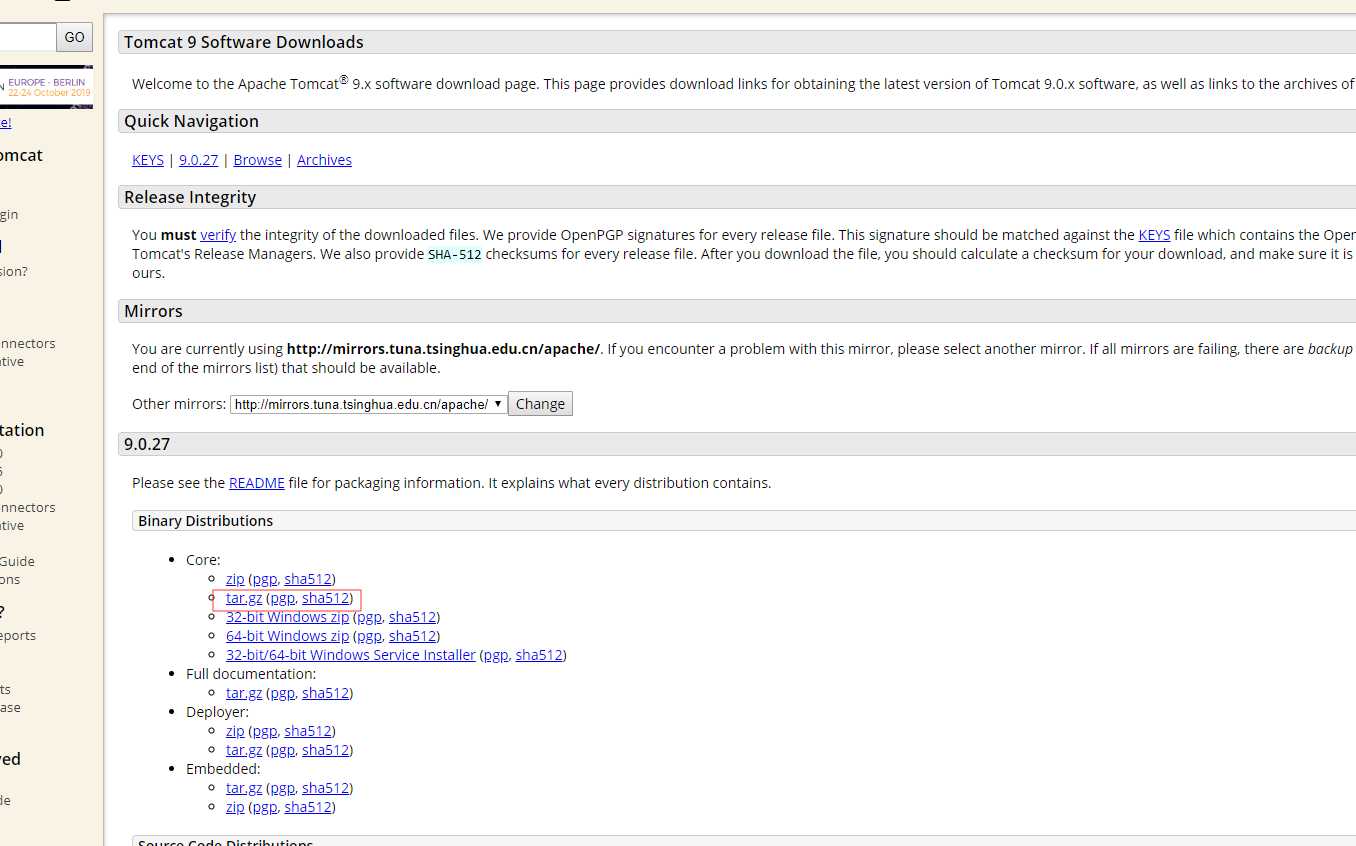This screenshot has width=1356, height=846.
Task: Open the Archives link
Action: coord(324,160)
